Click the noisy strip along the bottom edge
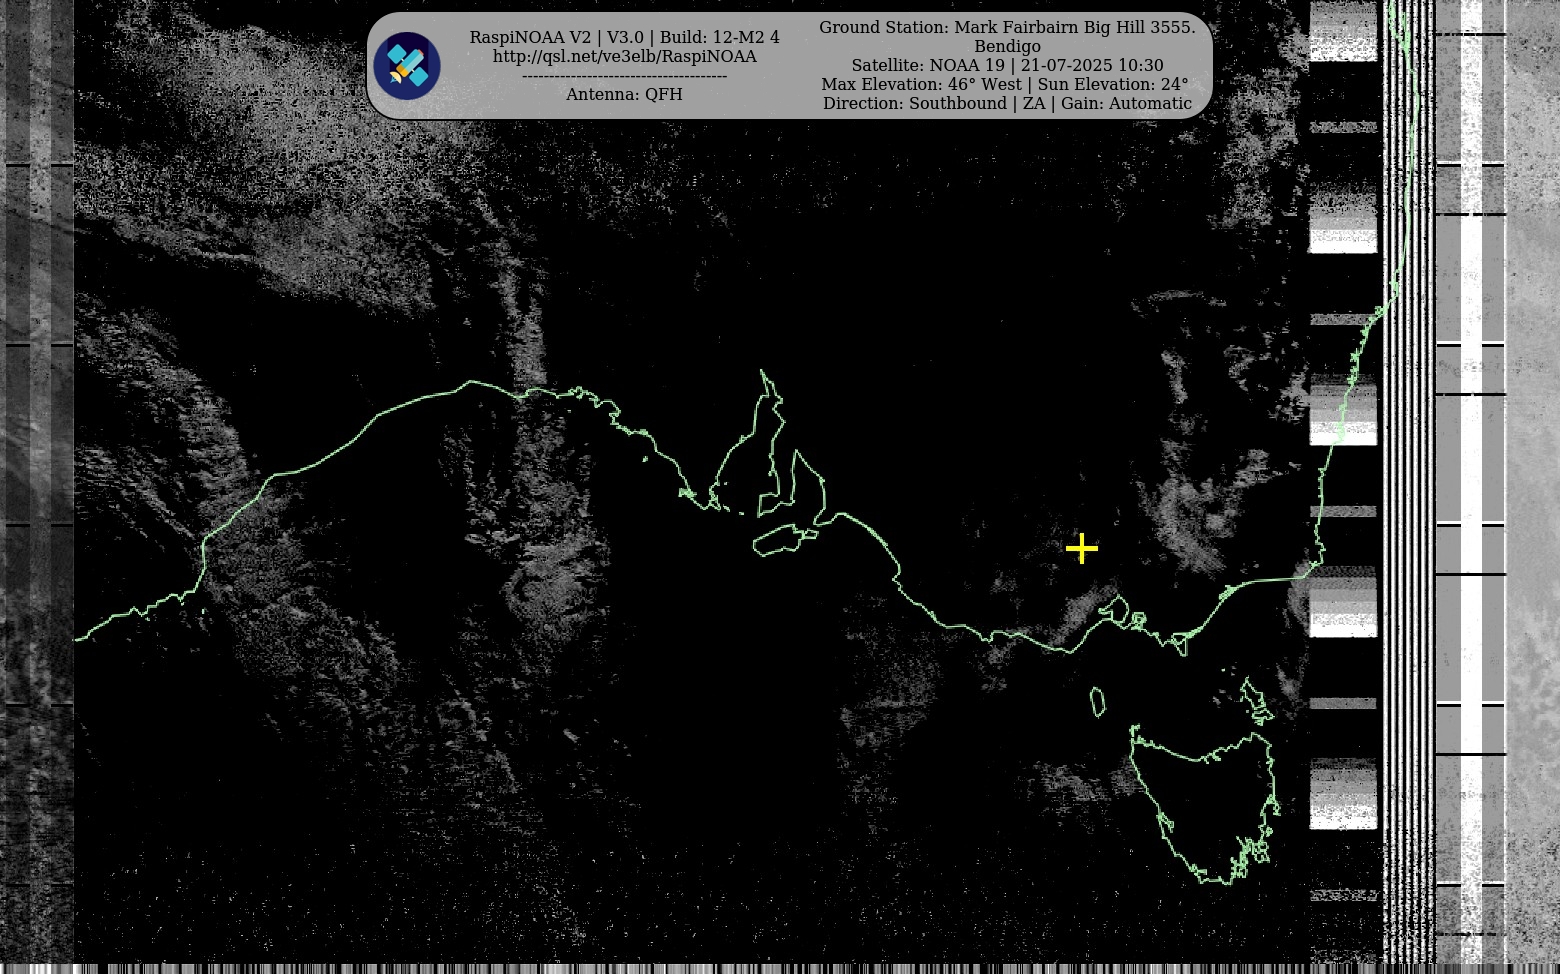This screenshot has width=1560, height=974. coord(780,968)
